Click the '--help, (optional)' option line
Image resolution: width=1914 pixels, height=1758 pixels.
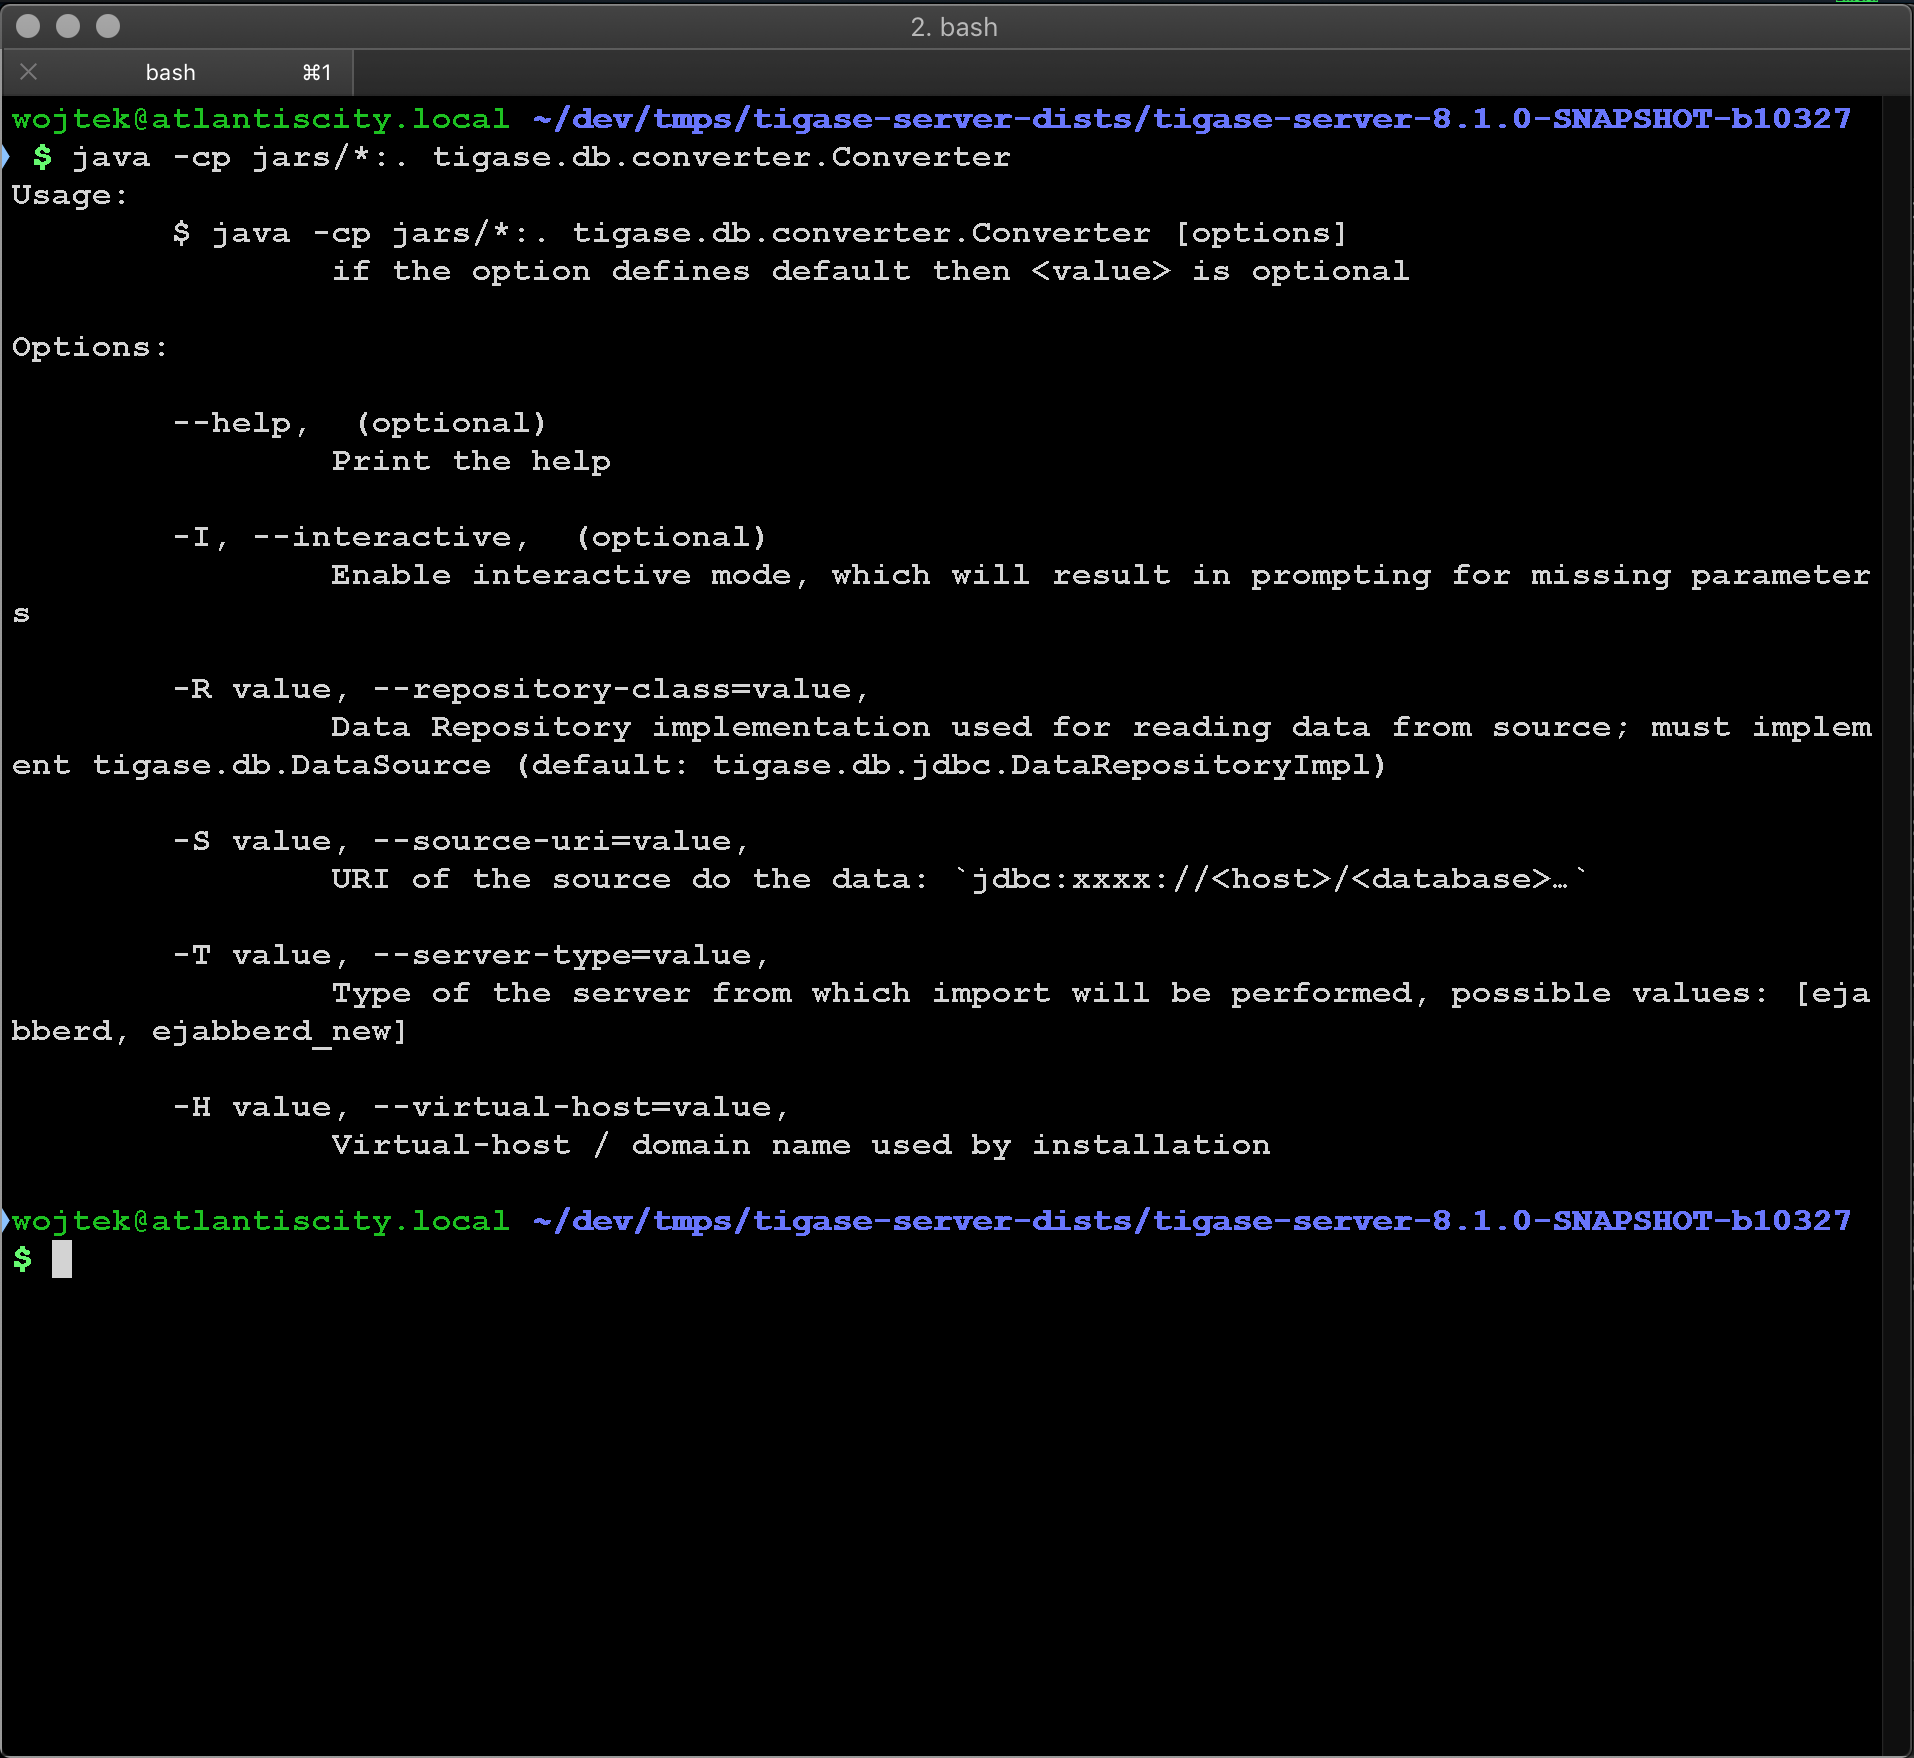(360, 423)
